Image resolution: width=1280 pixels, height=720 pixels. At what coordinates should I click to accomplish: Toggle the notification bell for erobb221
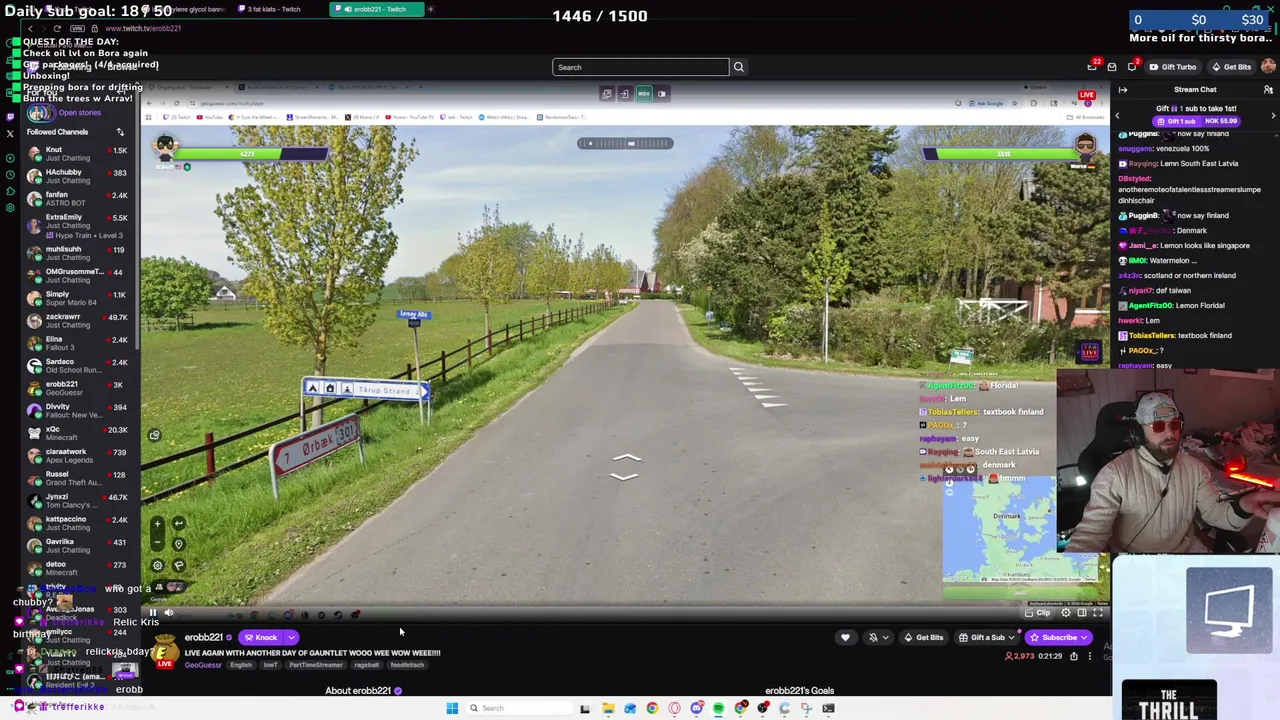pos(872,637)
